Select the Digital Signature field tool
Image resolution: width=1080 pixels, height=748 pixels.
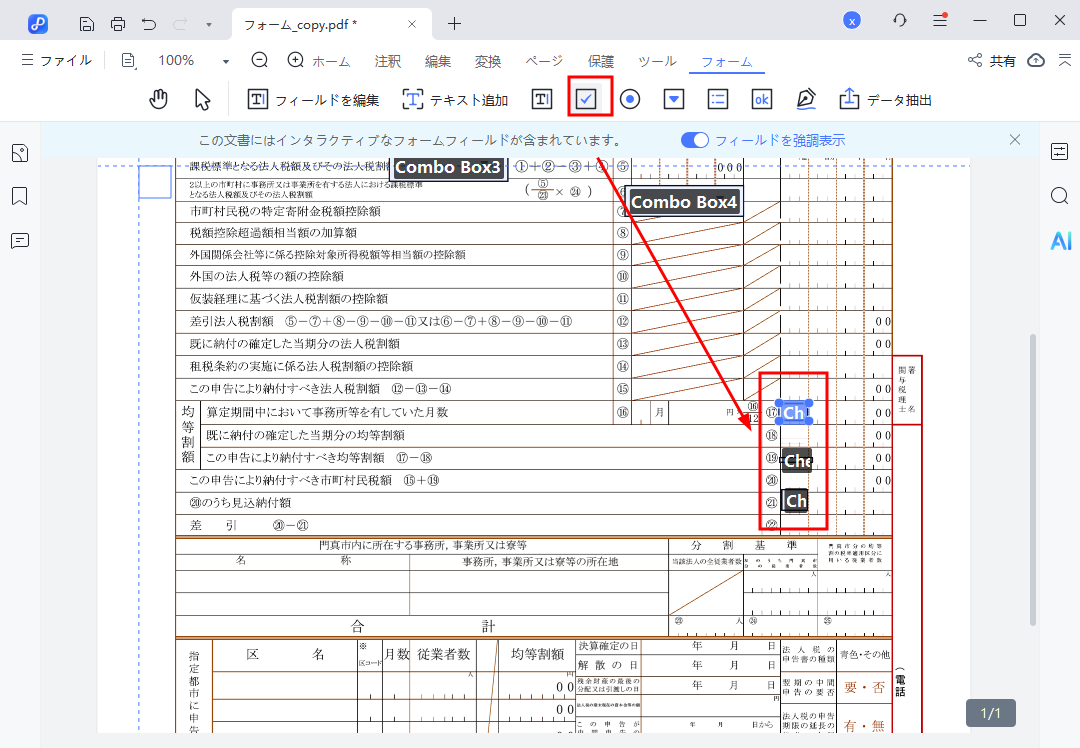pos(805,98)
